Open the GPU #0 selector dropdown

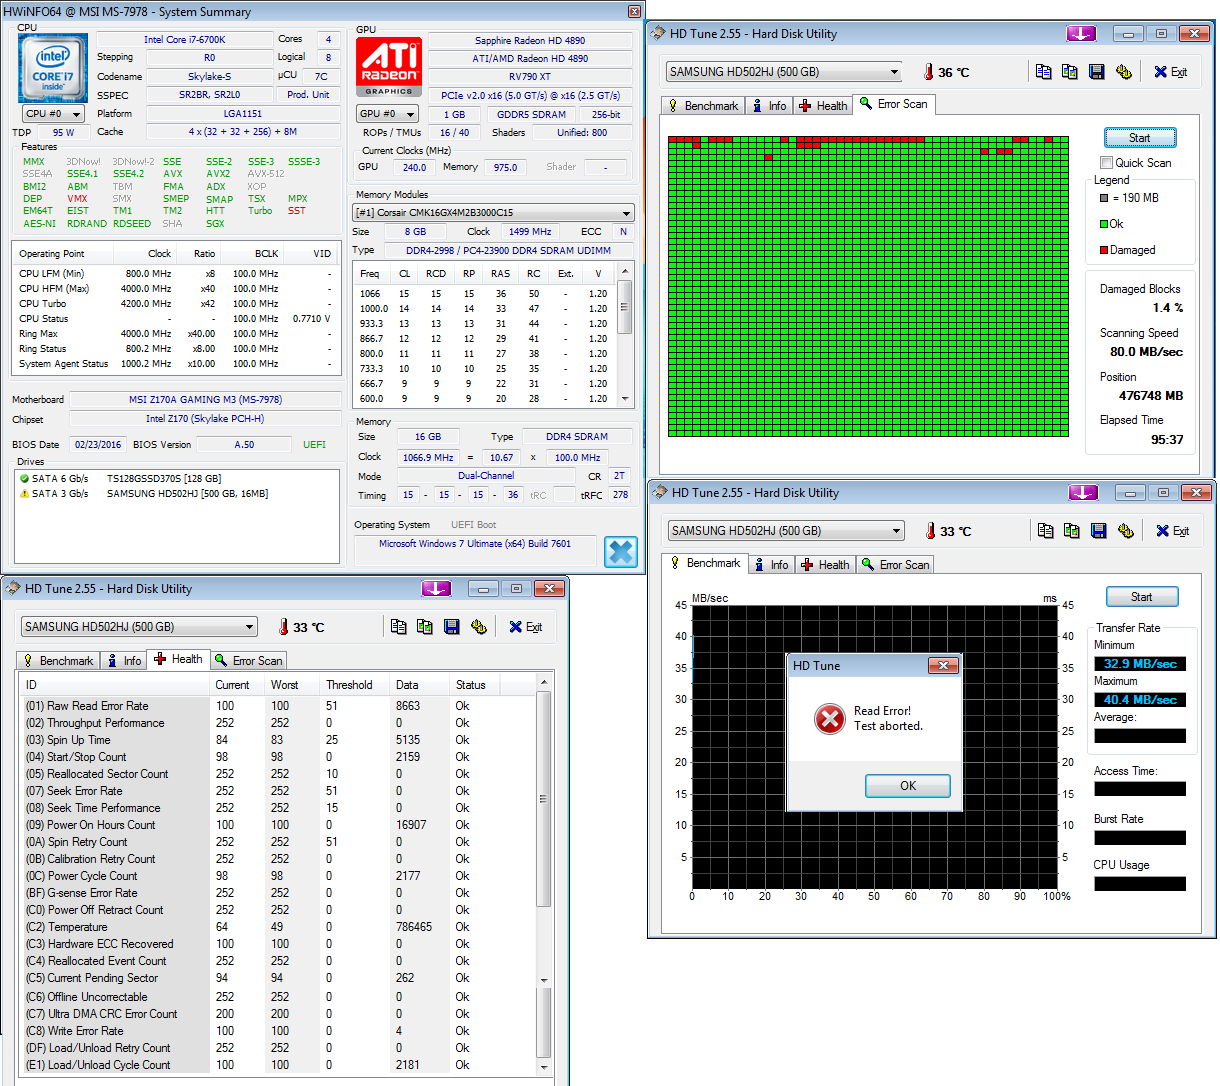coord(388,114)
